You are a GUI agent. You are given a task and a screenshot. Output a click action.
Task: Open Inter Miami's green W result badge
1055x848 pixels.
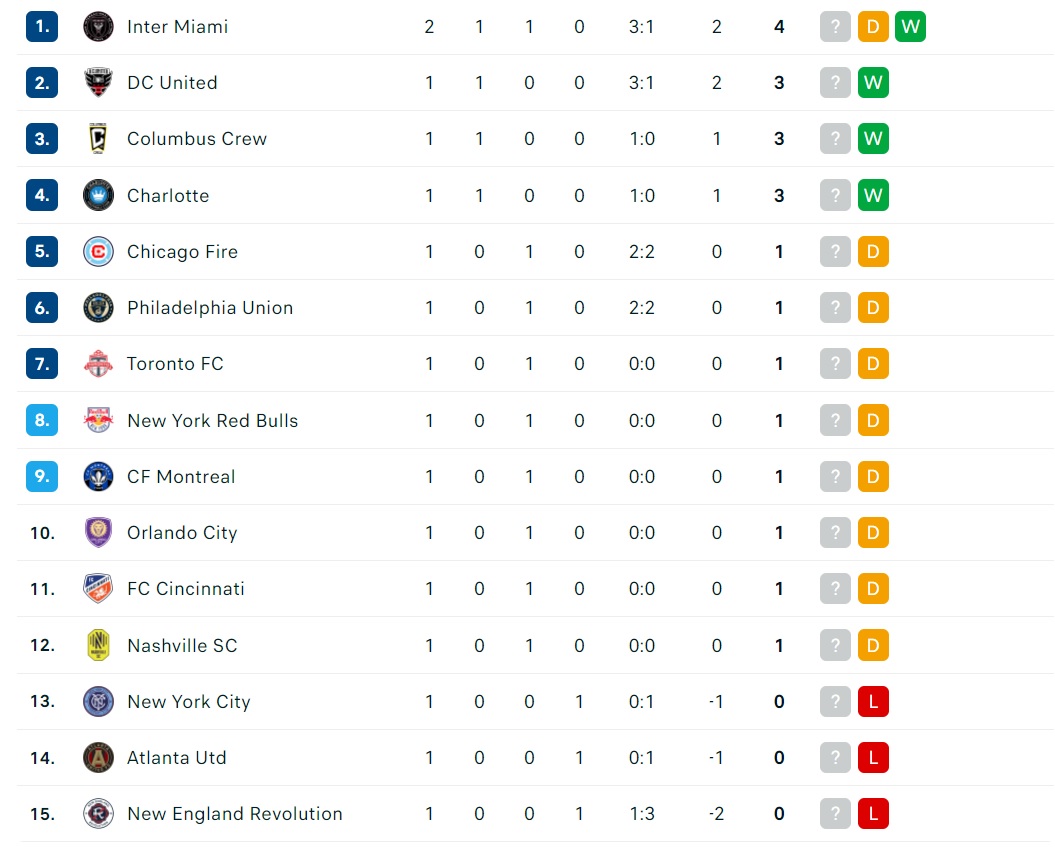(910, 27)
